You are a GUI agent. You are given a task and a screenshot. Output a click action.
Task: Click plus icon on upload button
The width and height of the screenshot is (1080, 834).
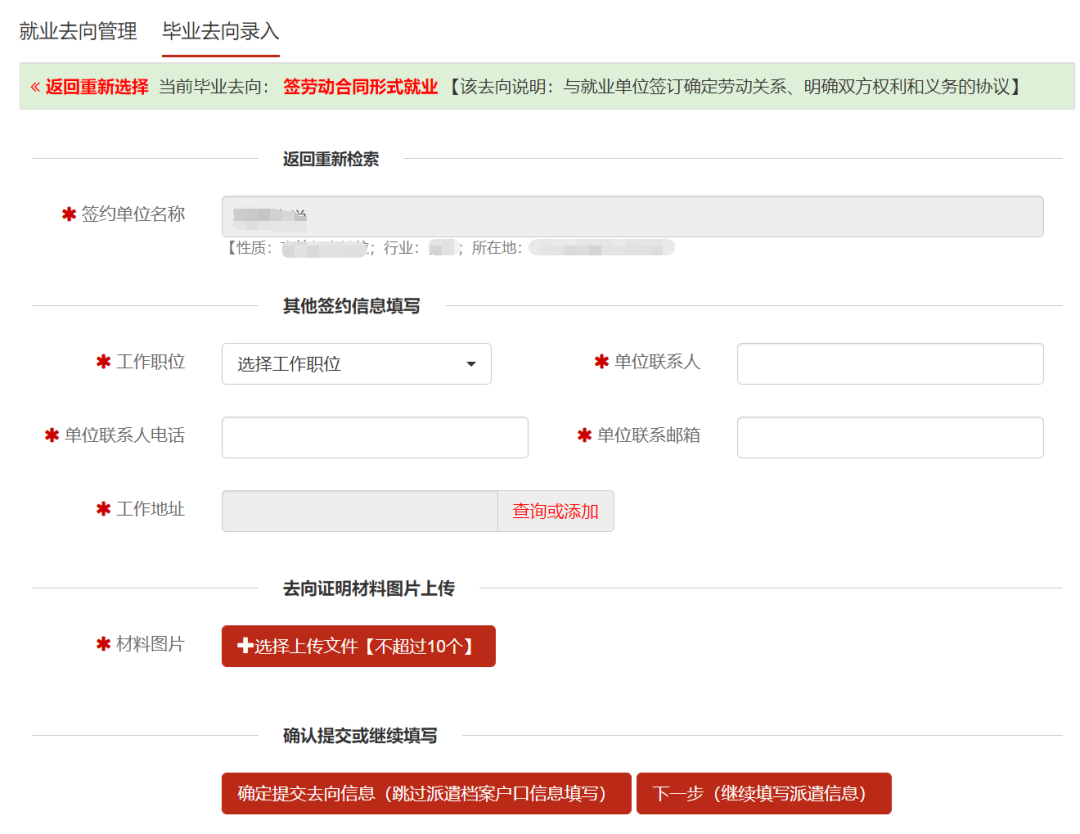tap(245, 645)
